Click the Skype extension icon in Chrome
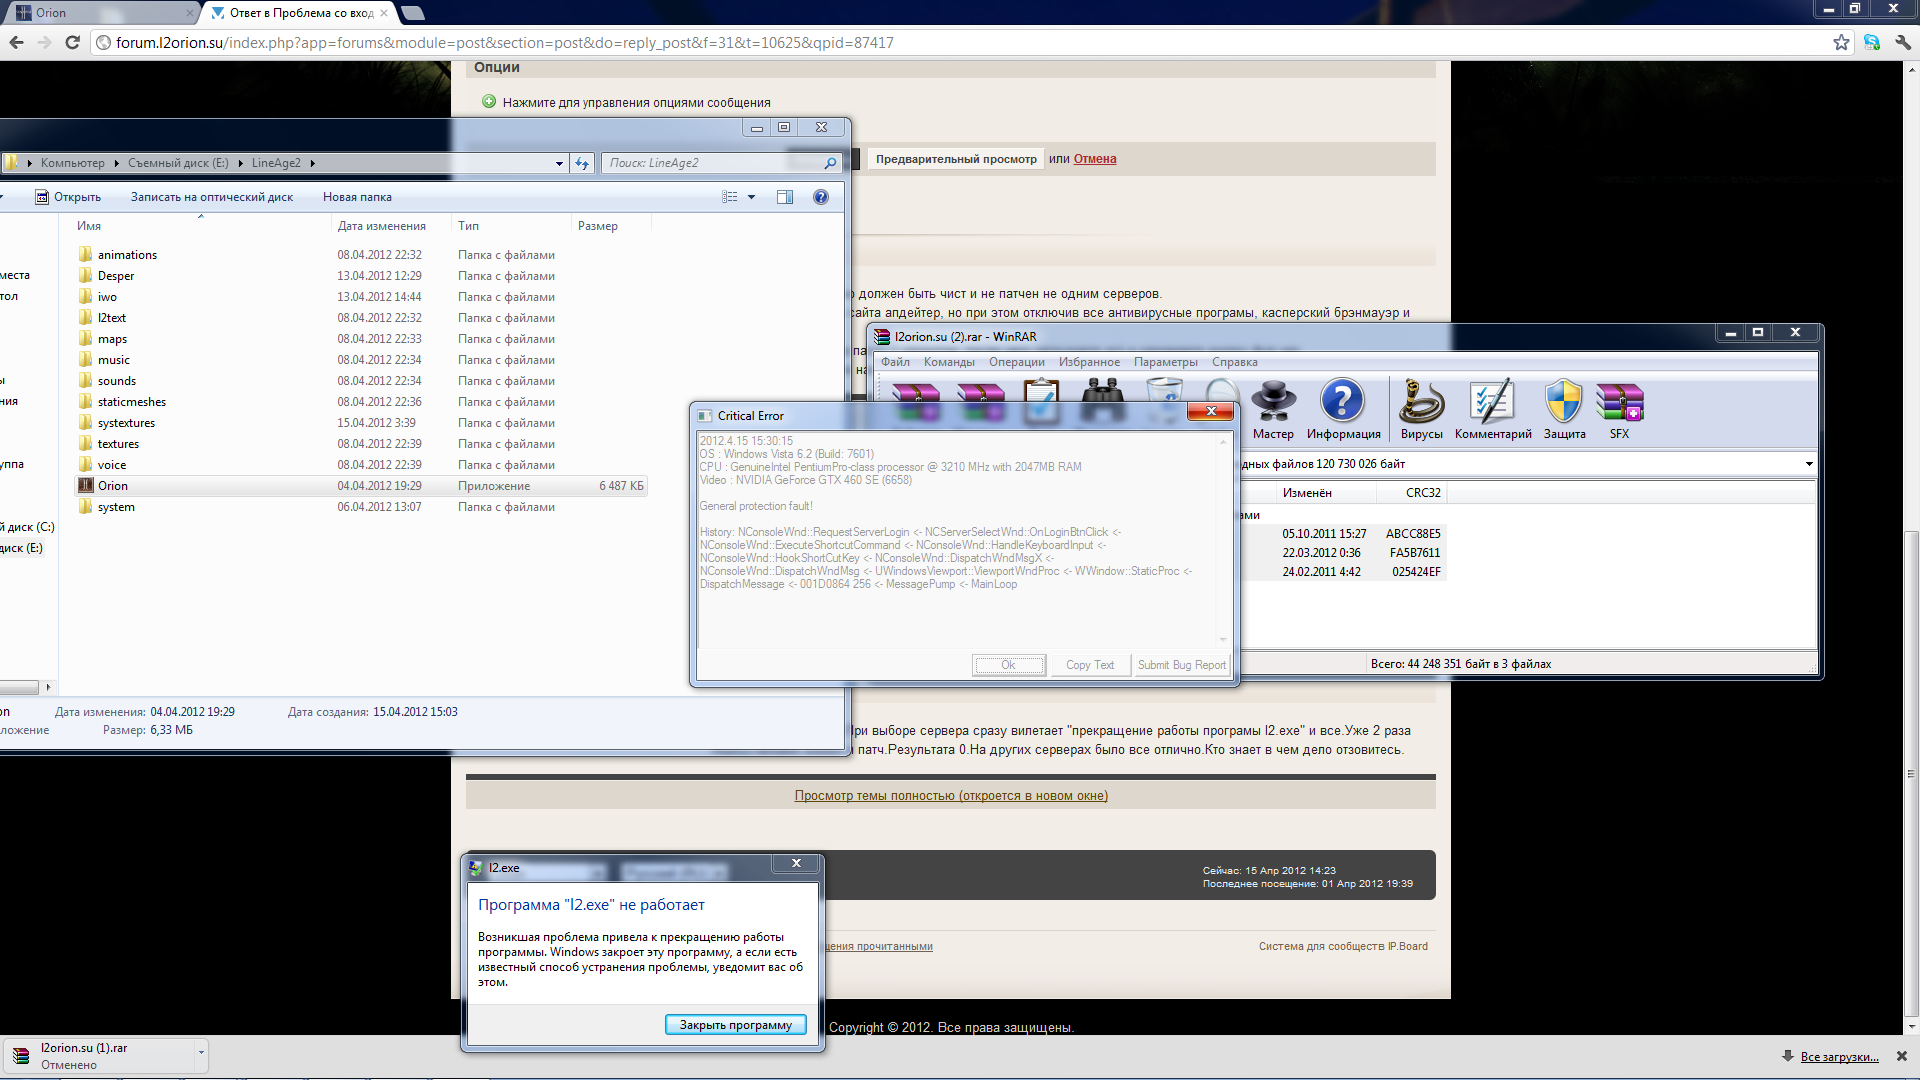Image resolution: width=1920 pixels, height=1080 pixels. 1872,42
